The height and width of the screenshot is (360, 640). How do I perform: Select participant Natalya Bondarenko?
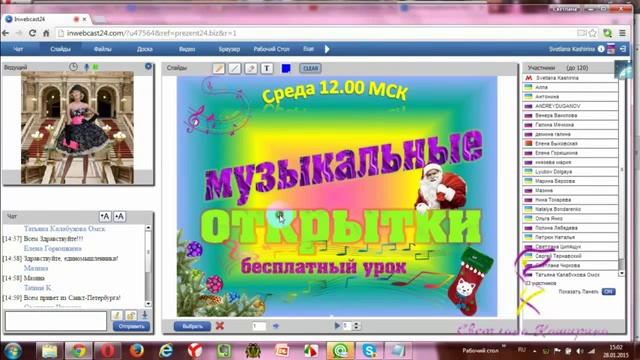pyautogui.click(x=570, y=209)
